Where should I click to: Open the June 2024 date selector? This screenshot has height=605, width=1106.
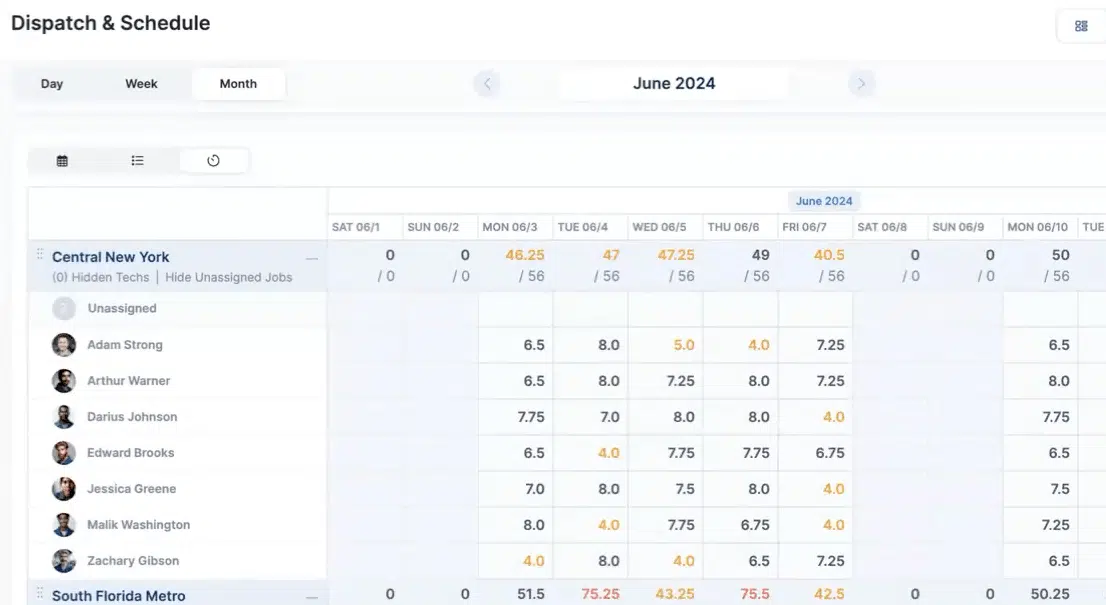675,83
